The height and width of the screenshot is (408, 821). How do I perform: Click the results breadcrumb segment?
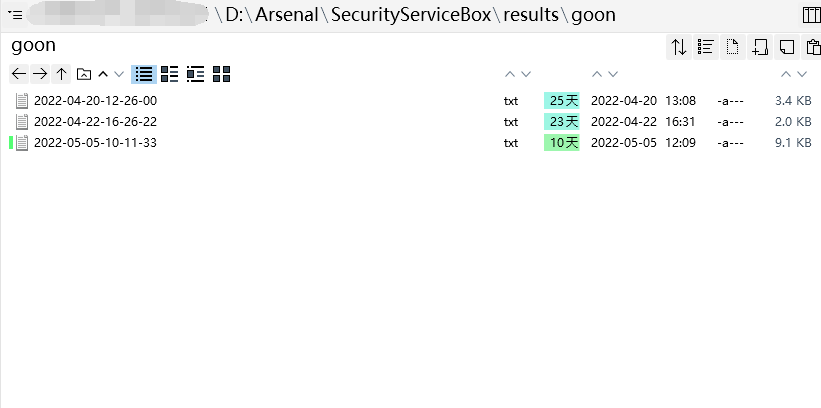[x=530, y=15]
